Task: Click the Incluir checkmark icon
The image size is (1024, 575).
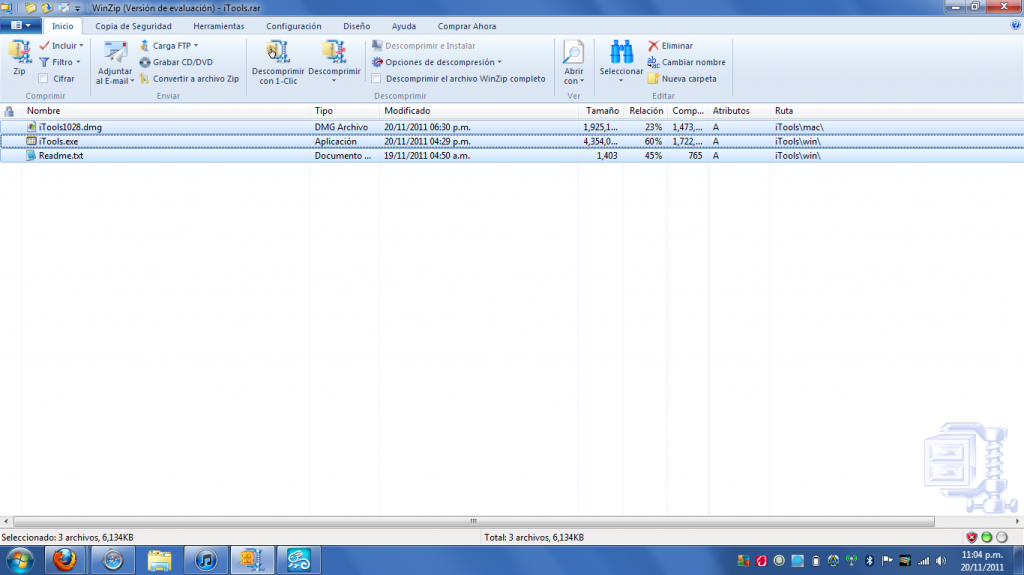Action: [x=44, y=45]
